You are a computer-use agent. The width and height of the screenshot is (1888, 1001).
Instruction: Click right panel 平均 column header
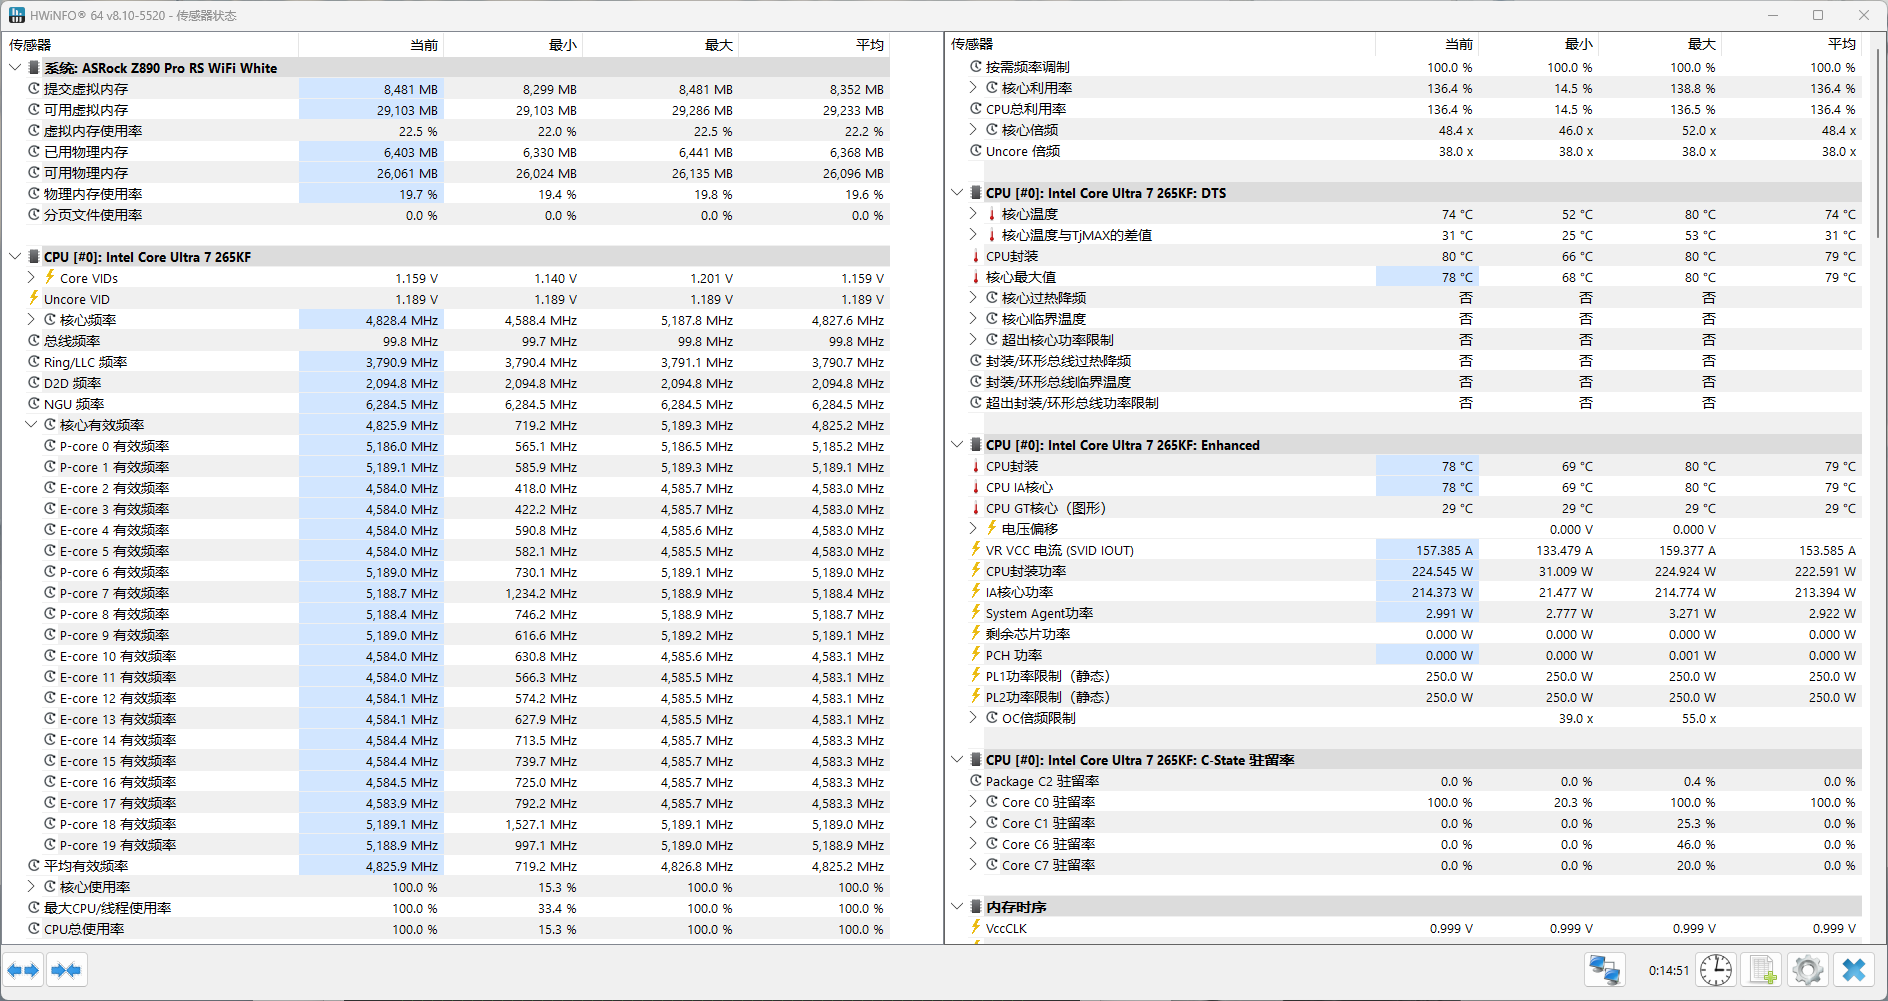[1791, 44]
